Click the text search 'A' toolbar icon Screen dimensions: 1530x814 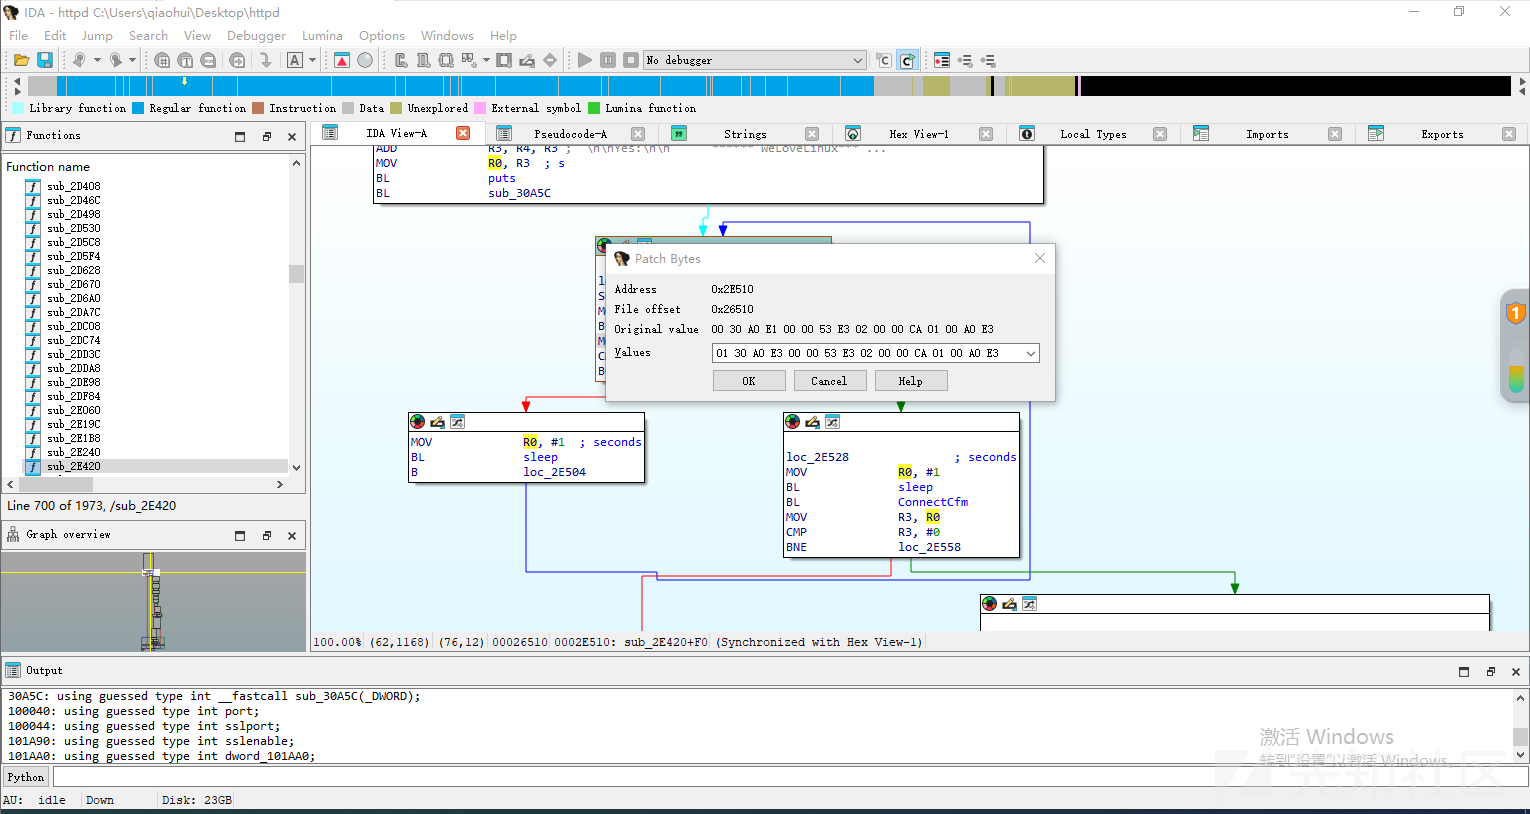pyautogui.click(x=295, y=60)
